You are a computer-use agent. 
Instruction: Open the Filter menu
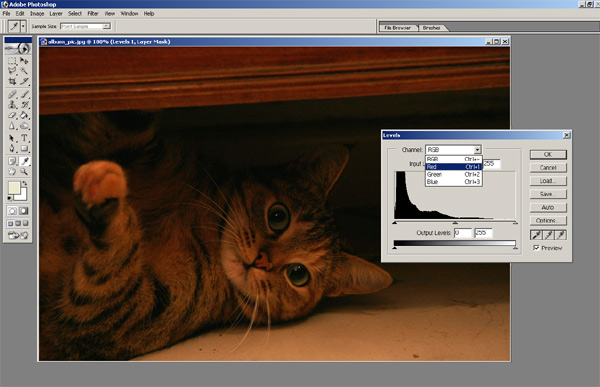93,13
